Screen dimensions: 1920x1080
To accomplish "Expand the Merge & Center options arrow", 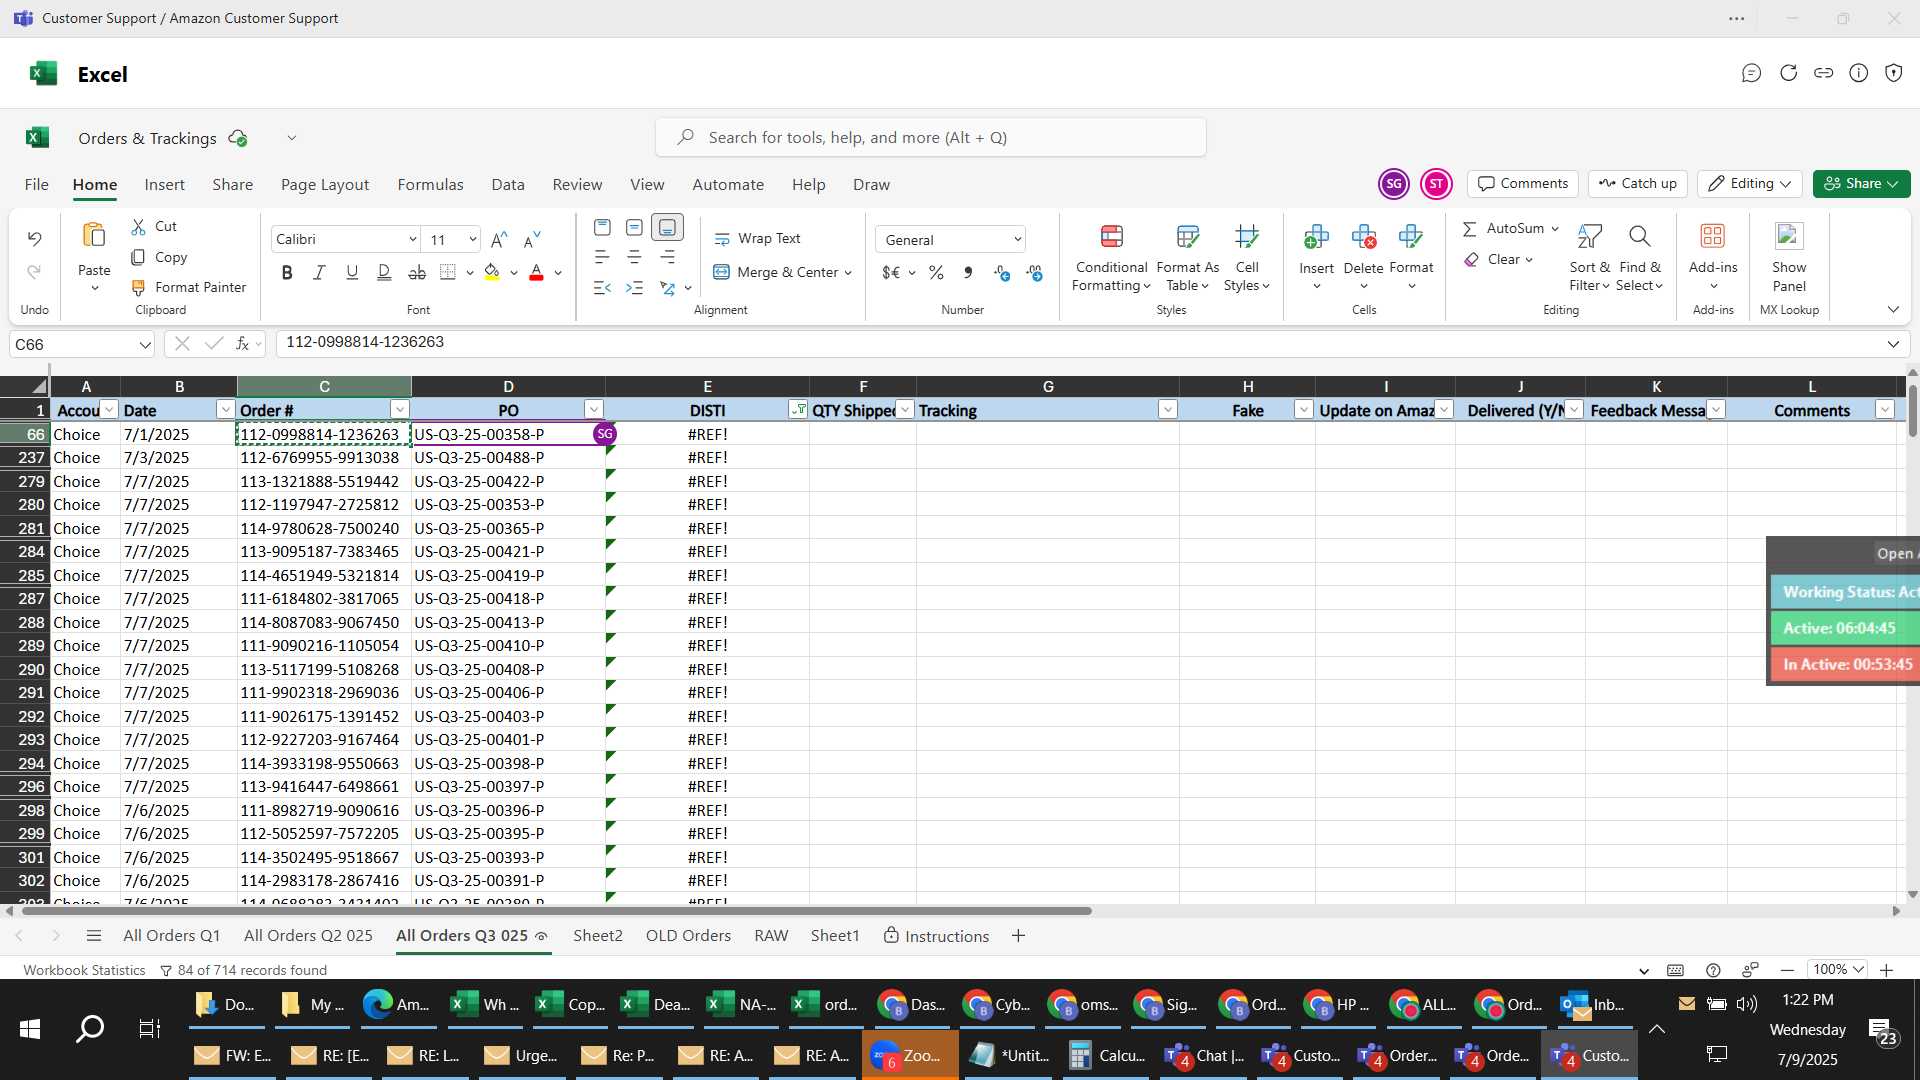I will tap(848, 272).
